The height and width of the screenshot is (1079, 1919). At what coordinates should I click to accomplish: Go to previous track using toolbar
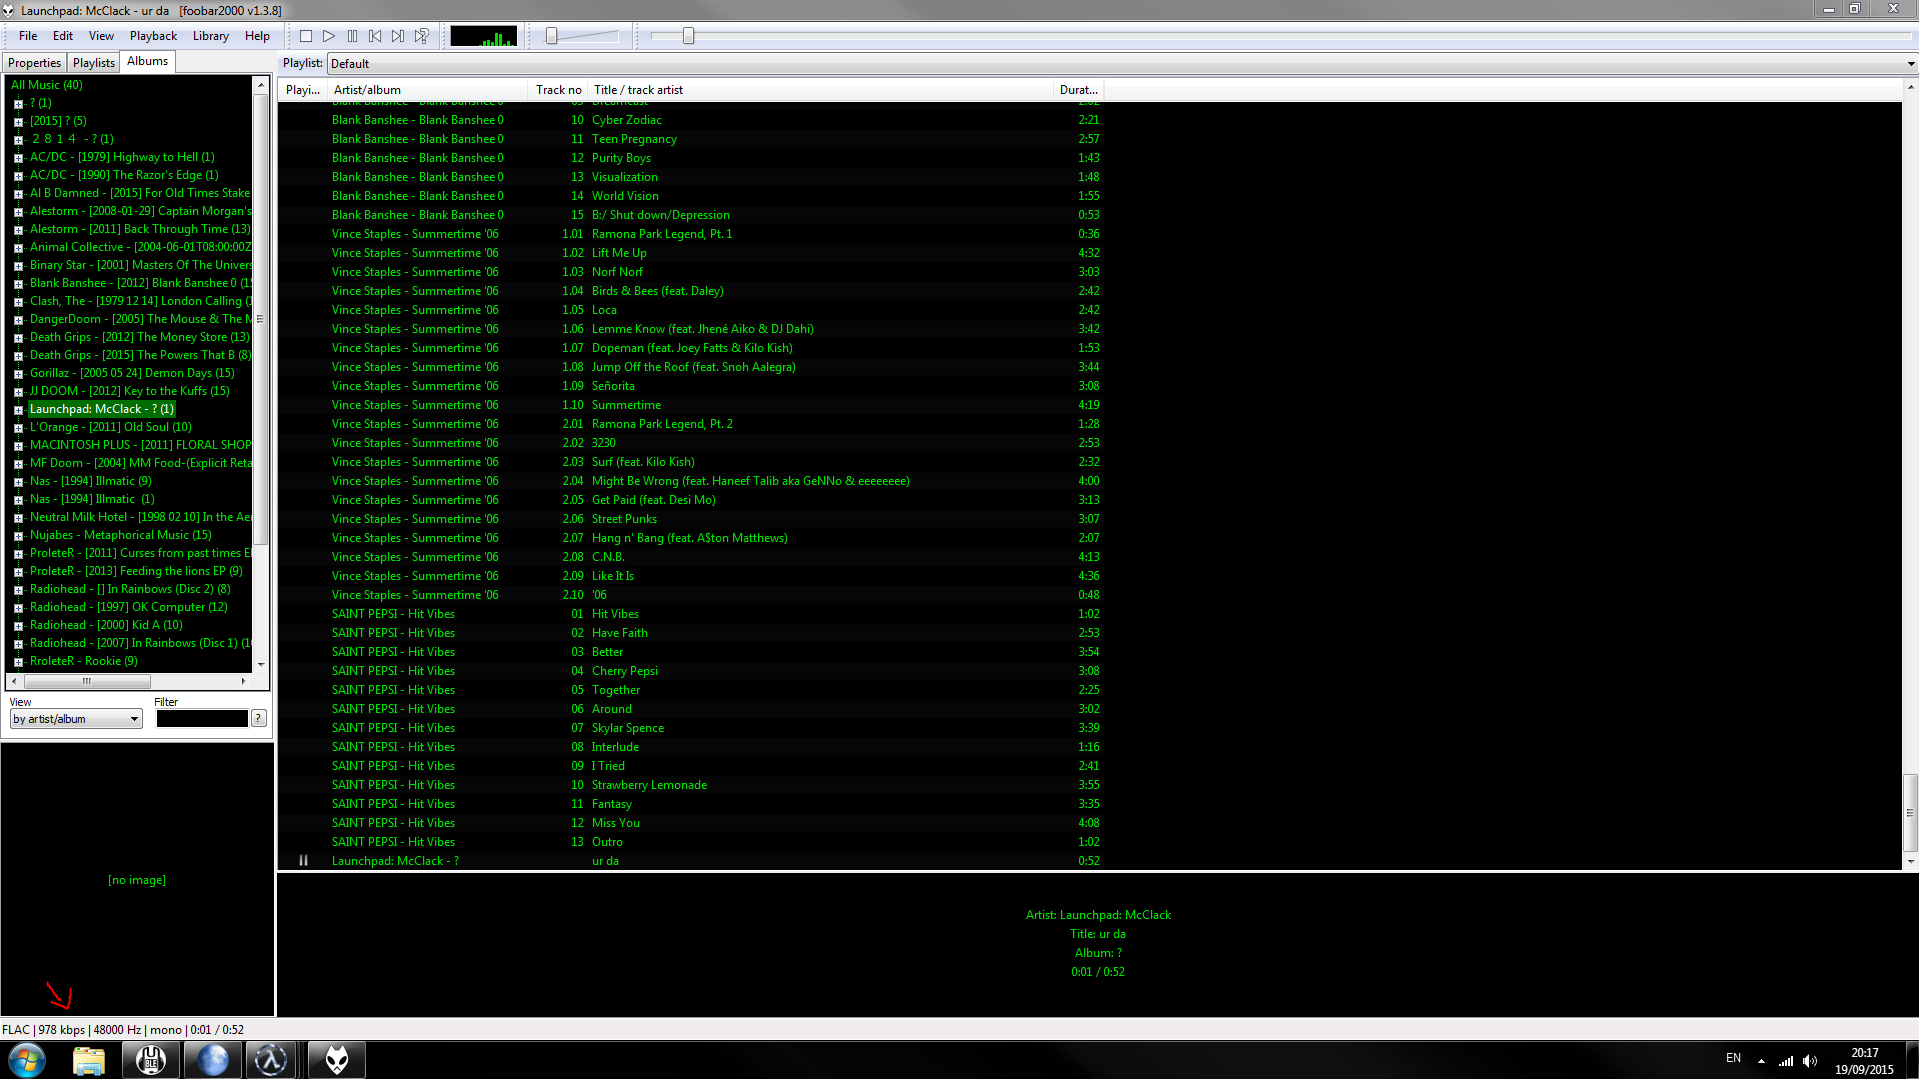[375, 36]
